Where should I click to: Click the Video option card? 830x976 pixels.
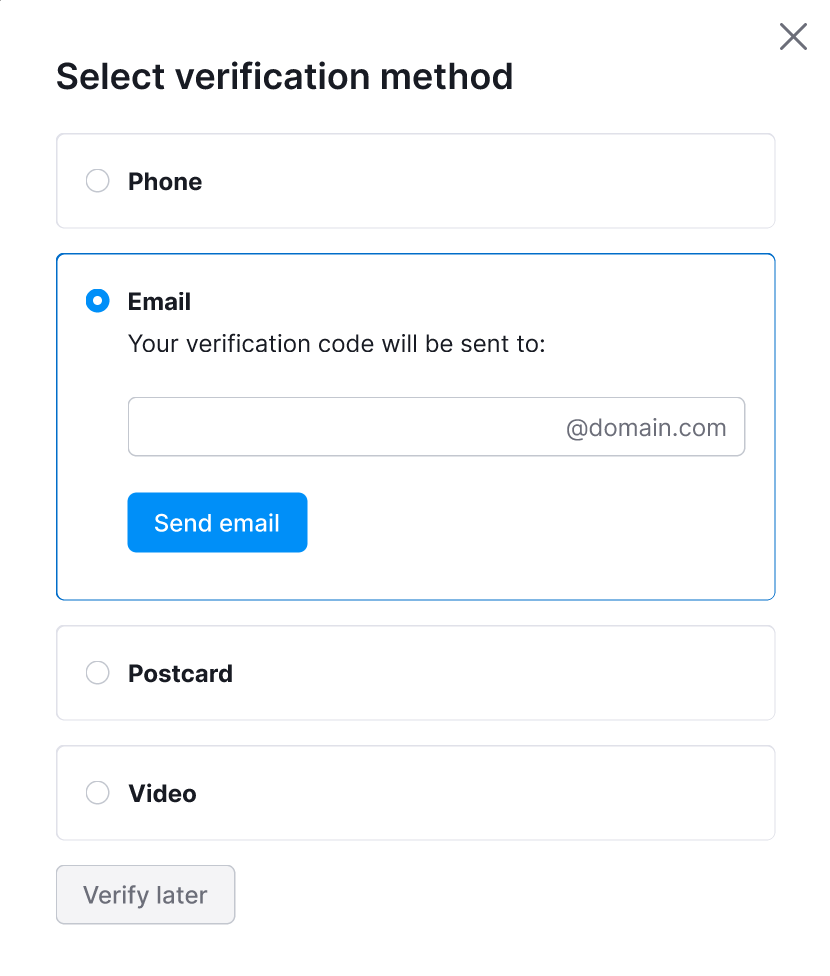click(415, 792)
